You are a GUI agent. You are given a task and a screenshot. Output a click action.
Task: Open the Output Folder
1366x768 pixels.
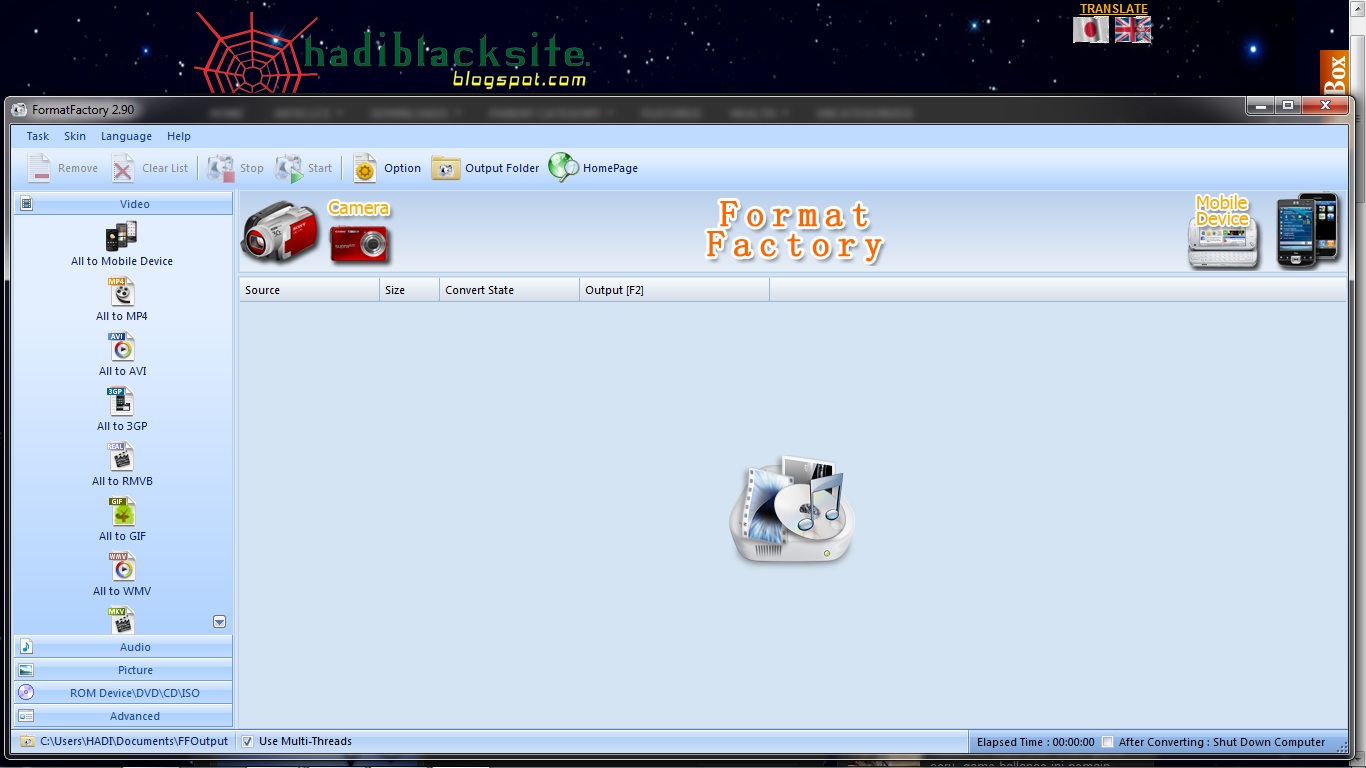tap(485, 168)
